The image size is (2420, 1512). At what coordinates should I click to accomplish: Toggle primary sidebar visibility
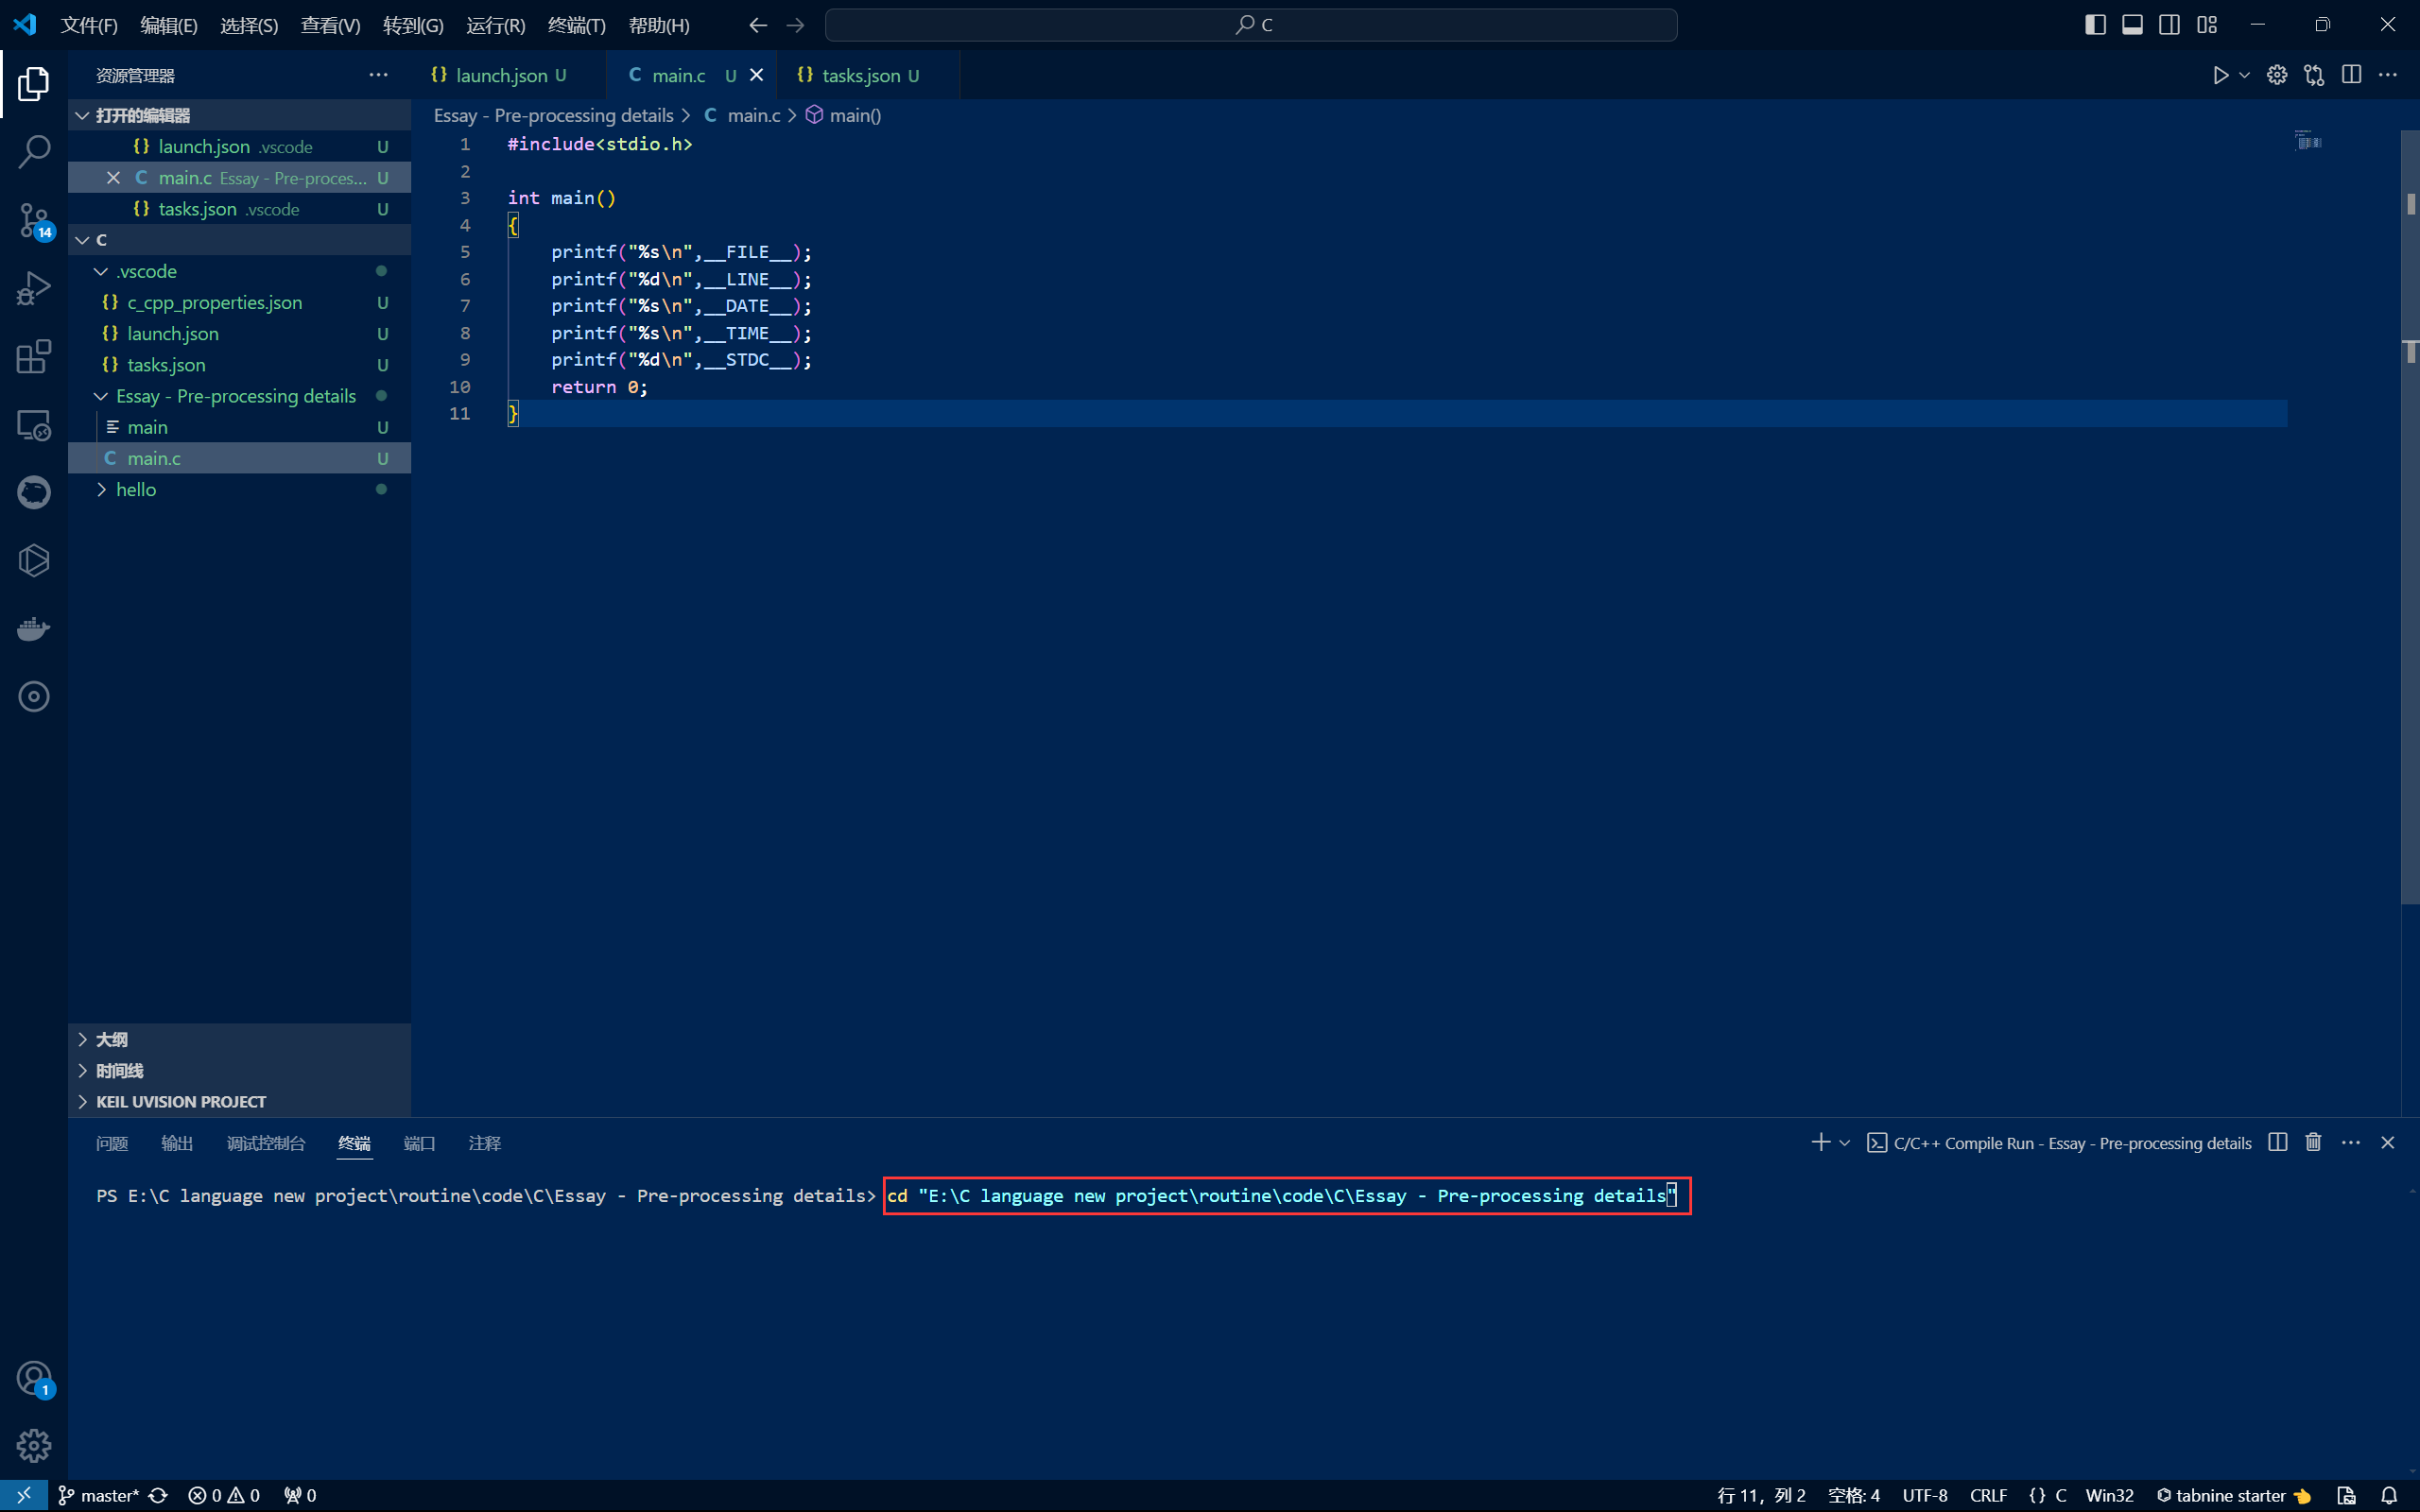click(2095, 25)
